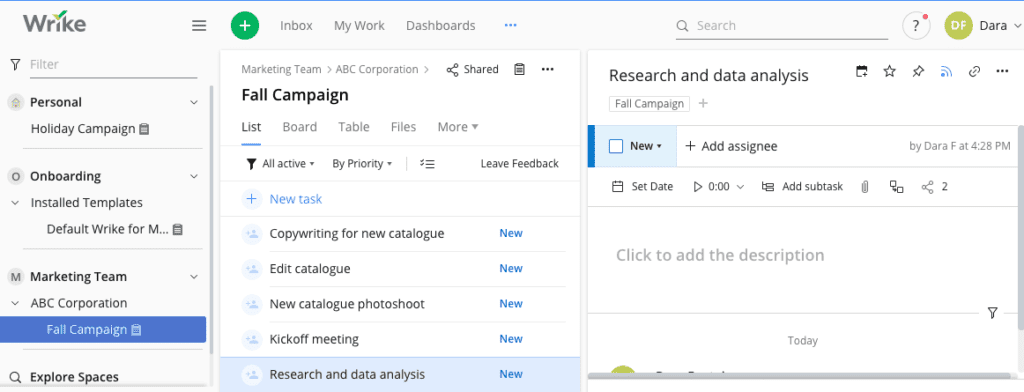
Task: Click the dependencies icon next to paperclip
Action: pyautogui.click(x=897, y=187)
